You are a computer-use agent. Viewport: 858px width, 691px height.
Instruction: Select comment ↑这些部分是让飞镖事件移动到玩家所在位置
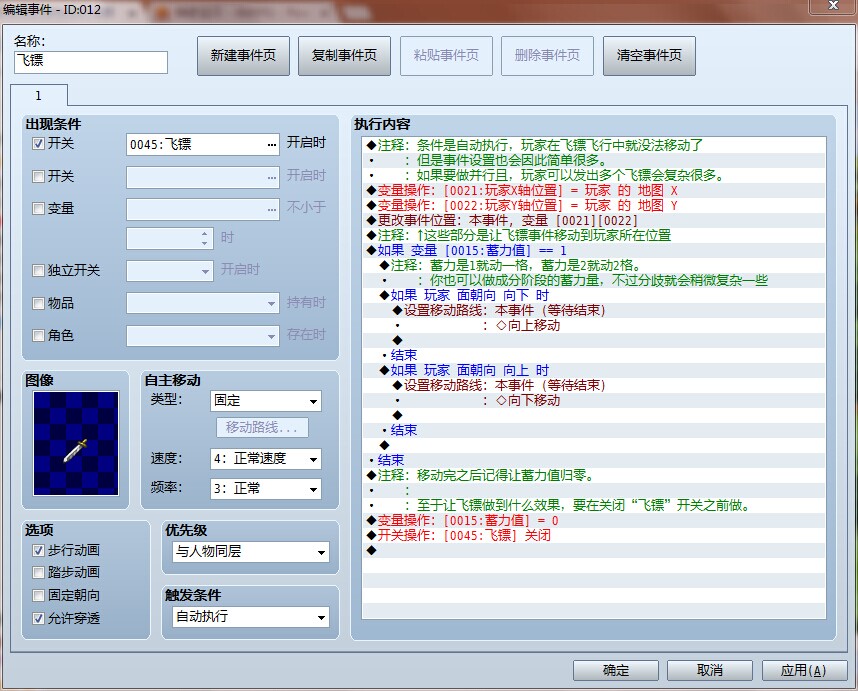(594, 235)
